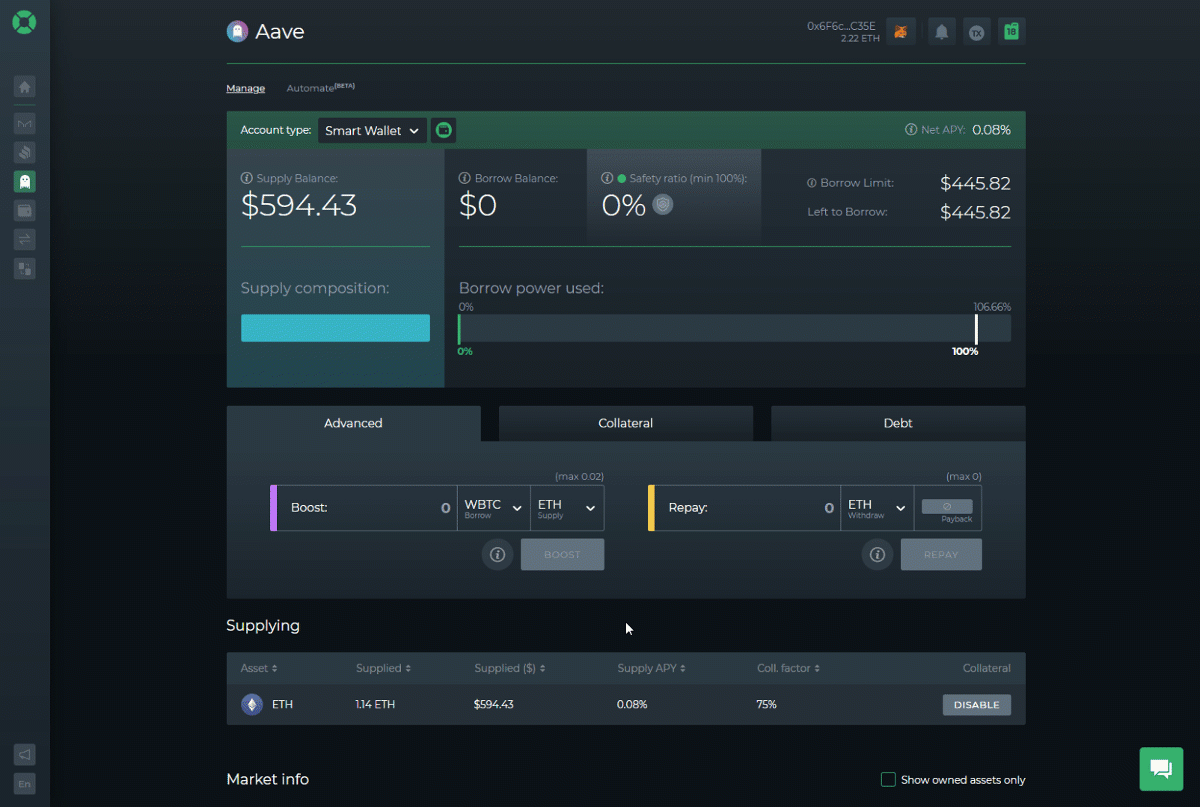Switch to the Manage tab

(x=246, y=88)
